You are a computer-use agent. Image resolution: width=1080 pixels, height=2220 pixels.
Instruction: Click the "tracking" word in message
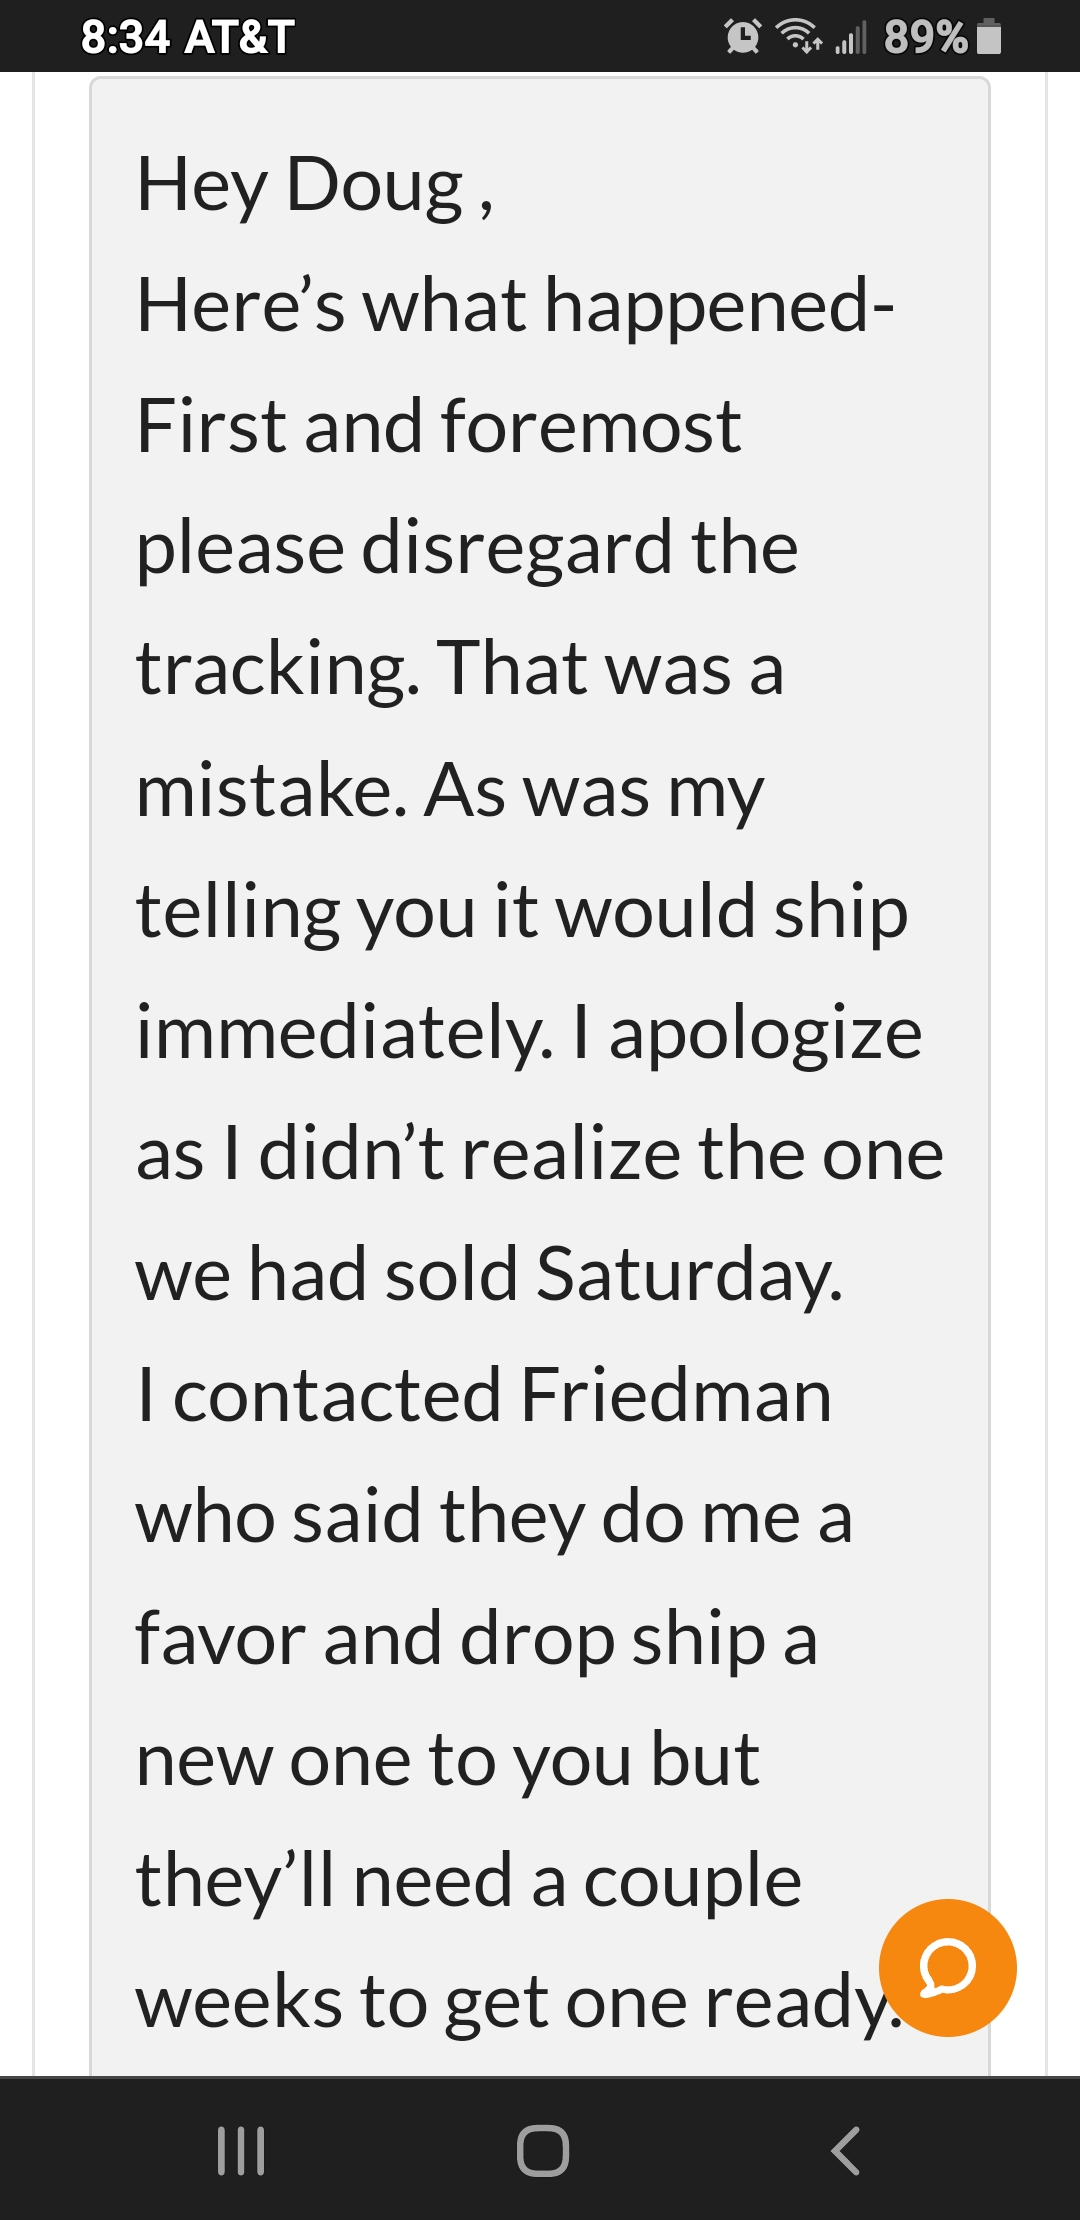point(277,671)
